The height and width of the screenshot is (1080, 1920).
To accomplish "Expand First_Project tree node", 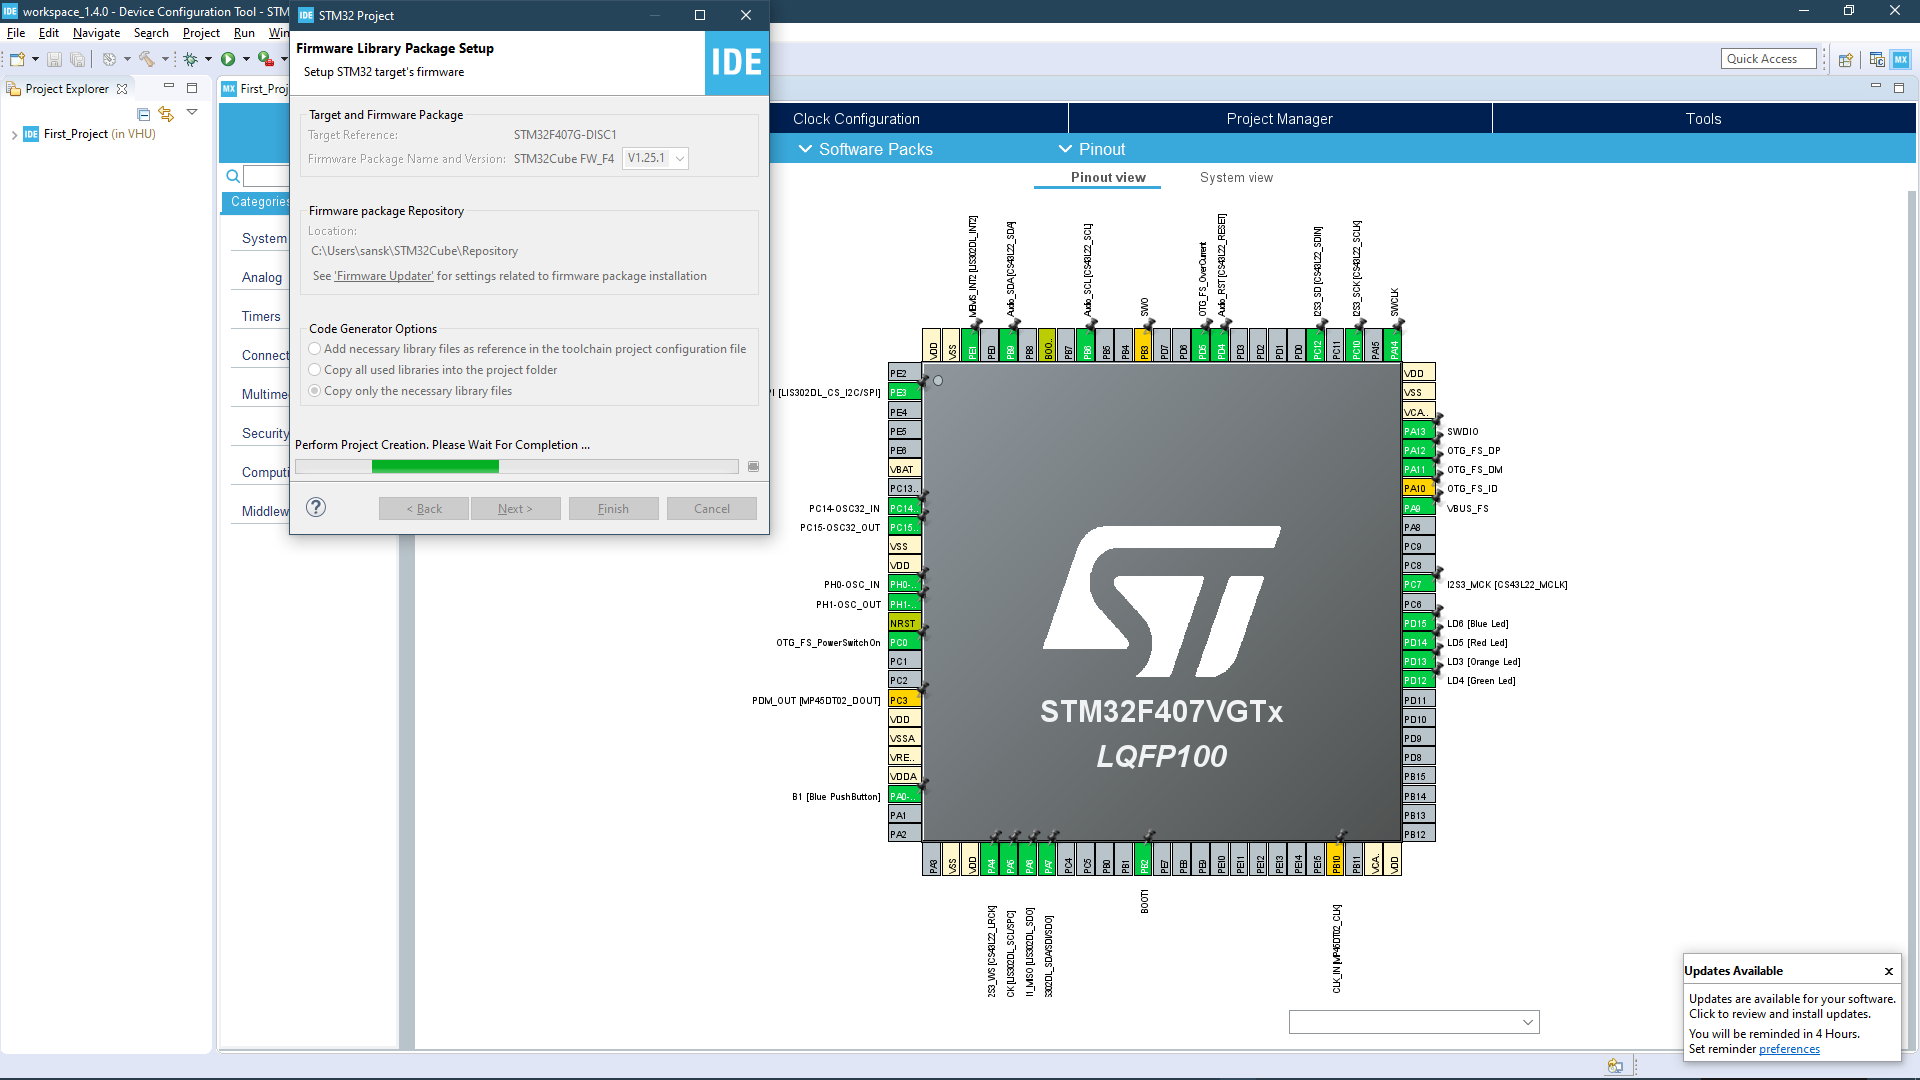I will [x=14, y=135].
